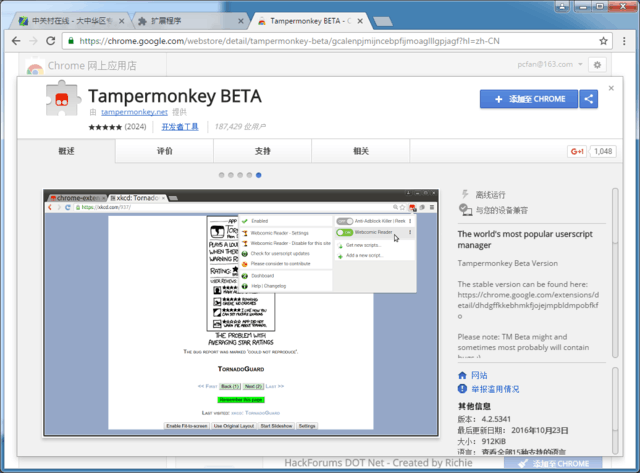Reload the page with the refresh icon
Viewport: 640px width, 473px height.
[51, 41]
